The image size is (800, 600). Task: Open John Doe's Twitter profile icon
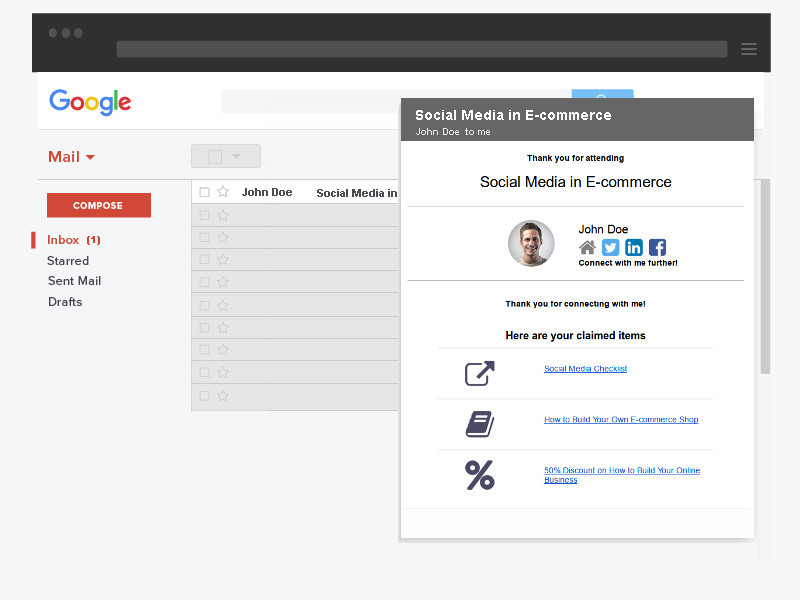tap(610, 247)
